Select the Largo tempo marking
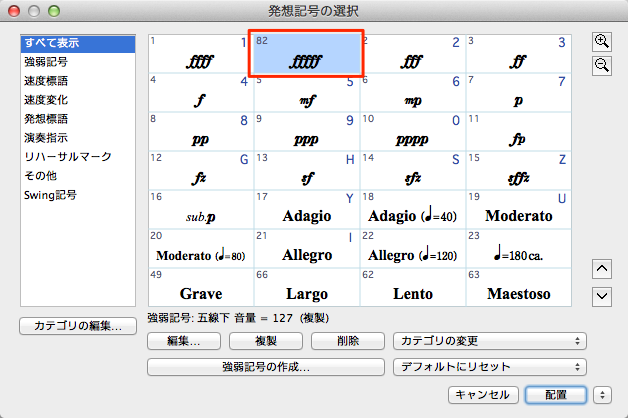This screenshot has width=628, height=418. coord(307,287)
